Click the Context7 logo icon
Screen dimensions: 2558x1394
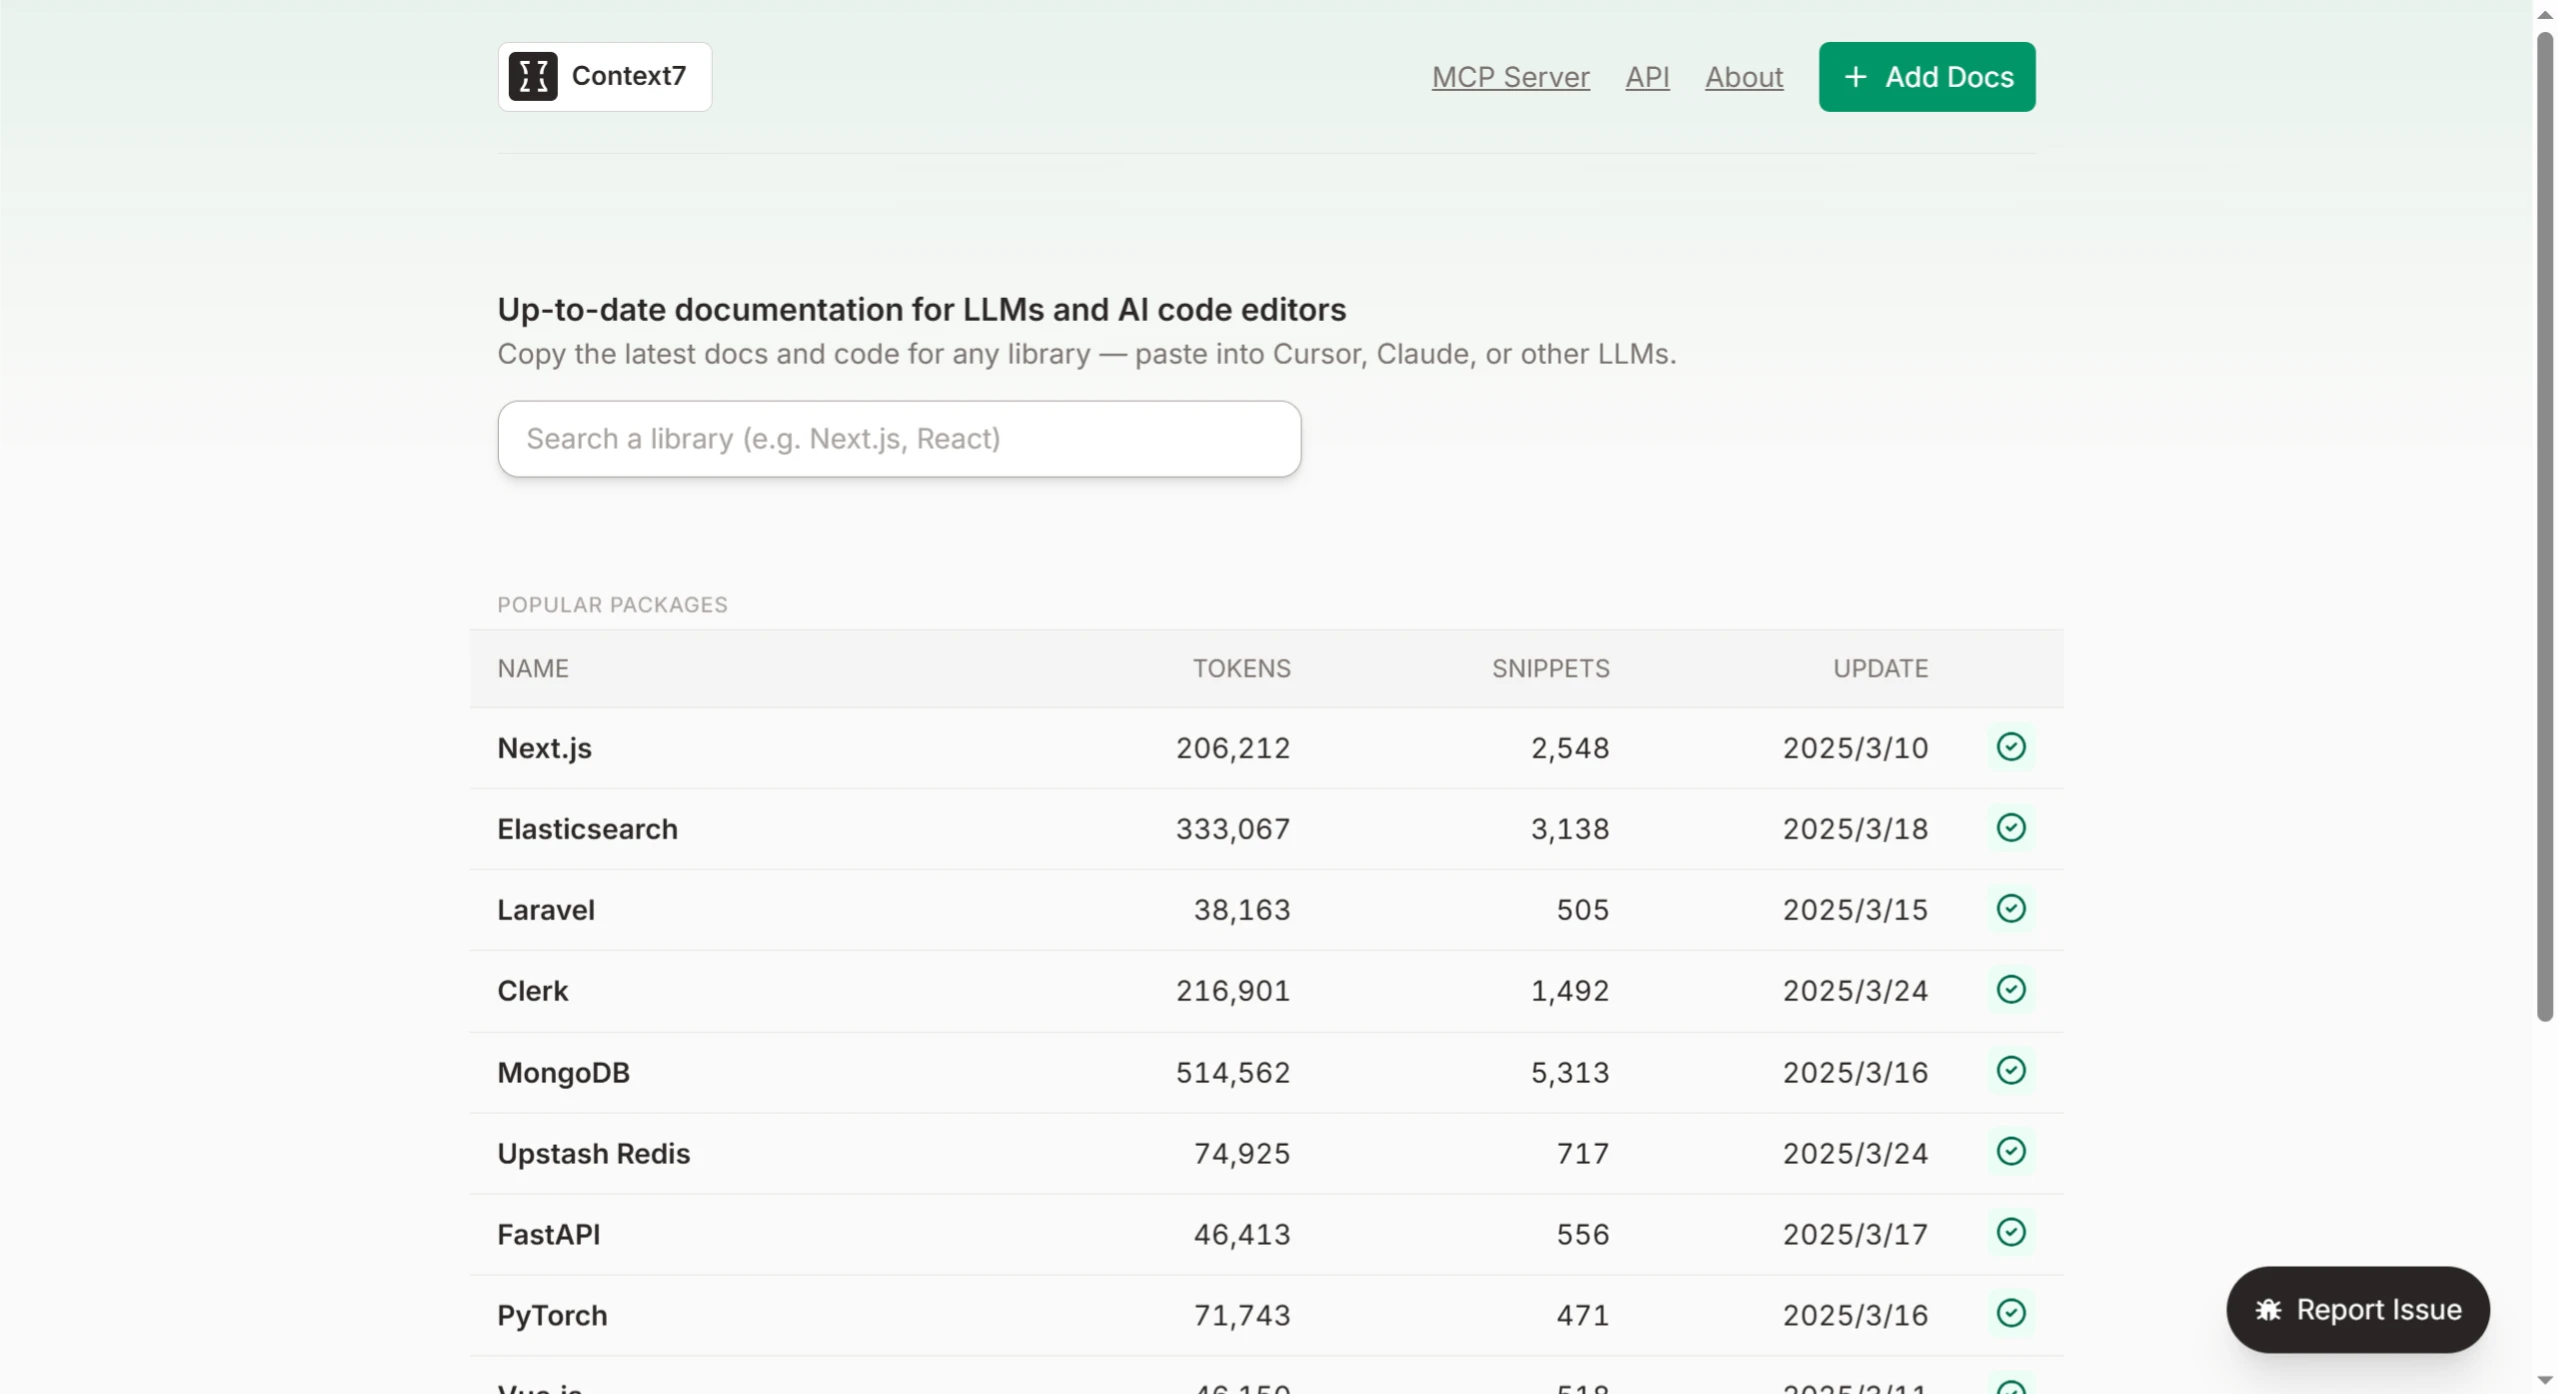(532, 77)
